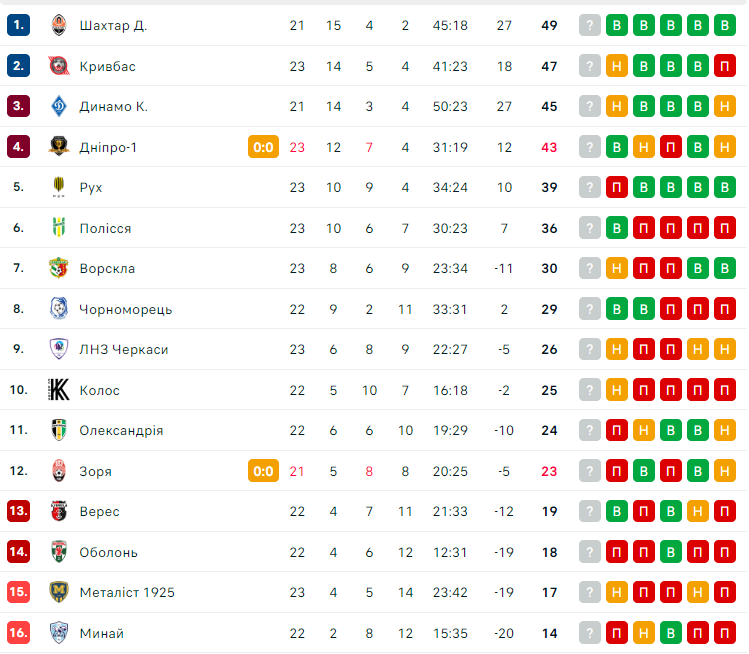Click the Олександрія team name
Viewport: 749px width, 654px height.
click(121, 430)
